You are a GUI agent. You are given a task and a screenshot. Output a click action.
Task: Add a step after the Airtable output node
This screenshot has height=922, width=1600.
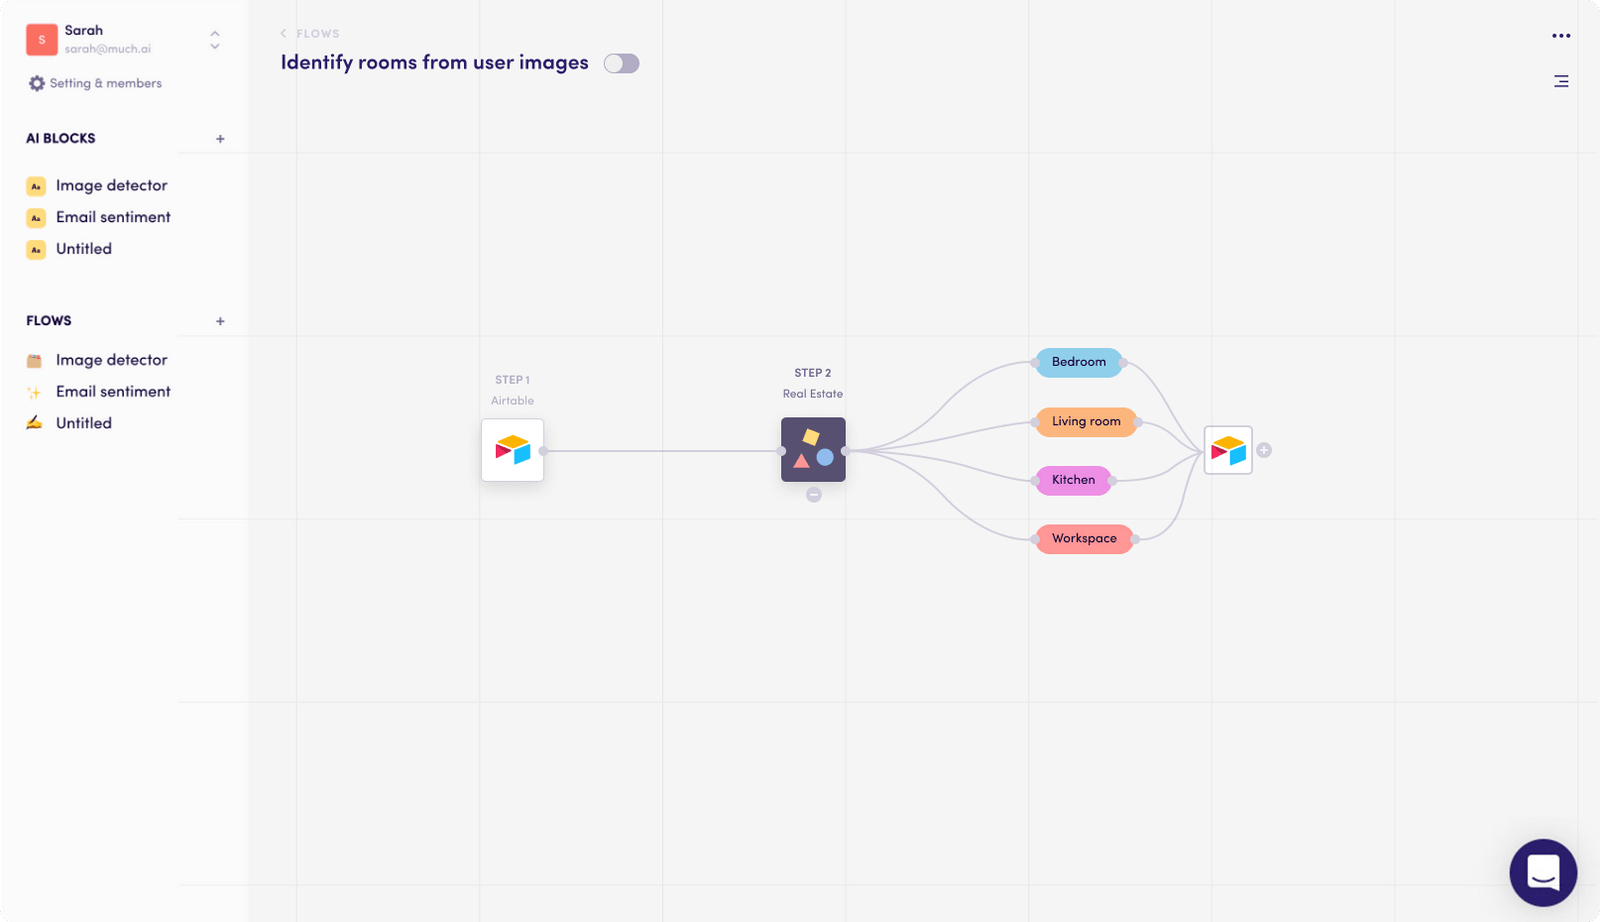1264,449
